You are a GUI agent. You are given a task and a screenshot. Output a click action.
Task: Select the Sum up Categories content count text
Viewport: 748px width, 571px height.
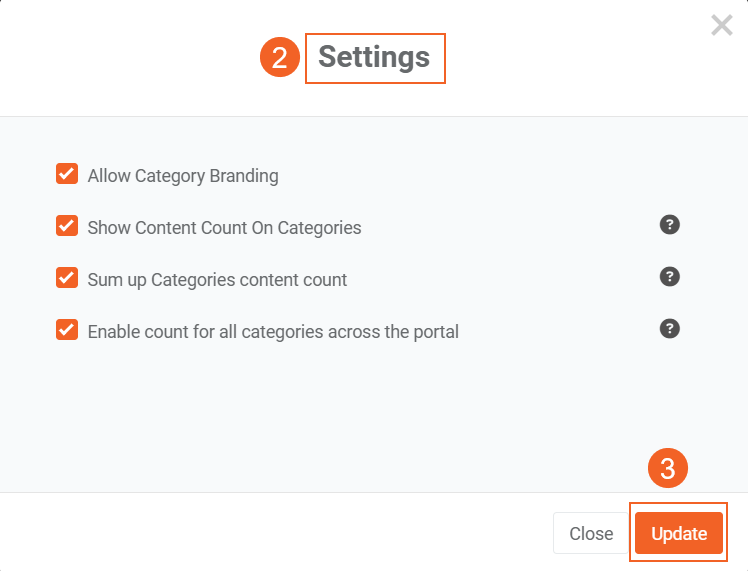coord(217,280)
